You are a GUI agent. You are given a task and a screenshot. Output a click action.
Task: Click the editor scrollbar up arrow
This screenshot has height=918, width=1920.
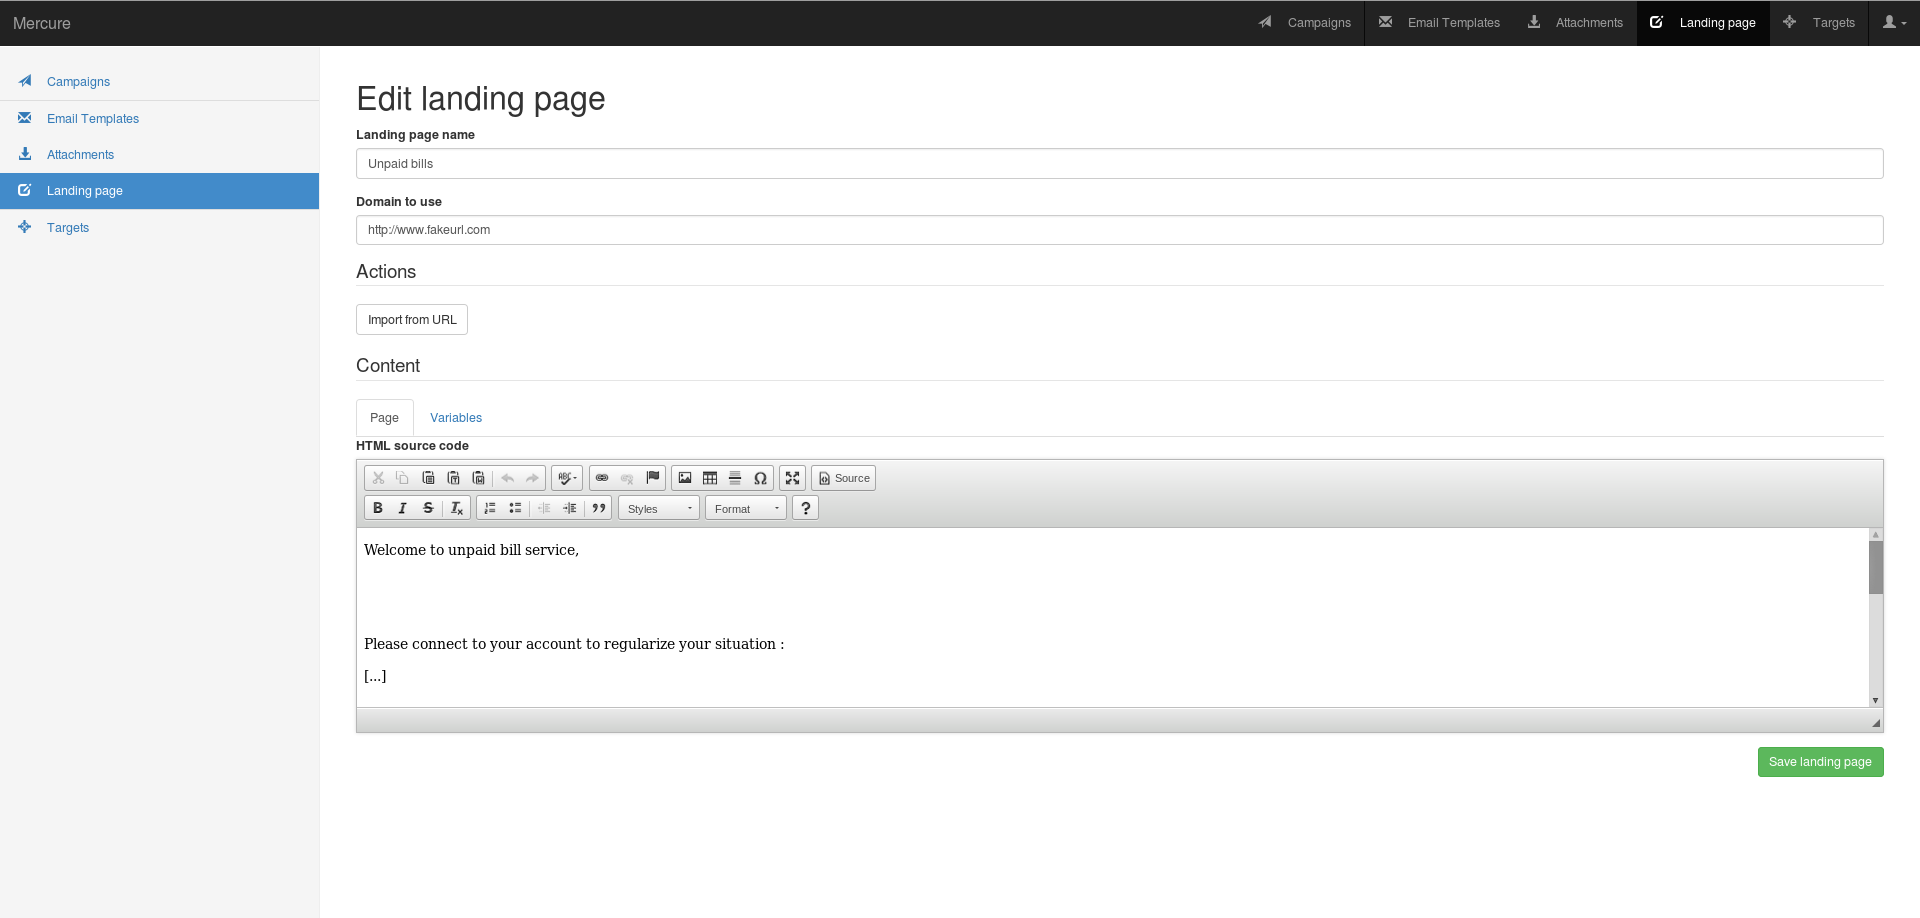pyautogui.click(x=1876, y=534)
